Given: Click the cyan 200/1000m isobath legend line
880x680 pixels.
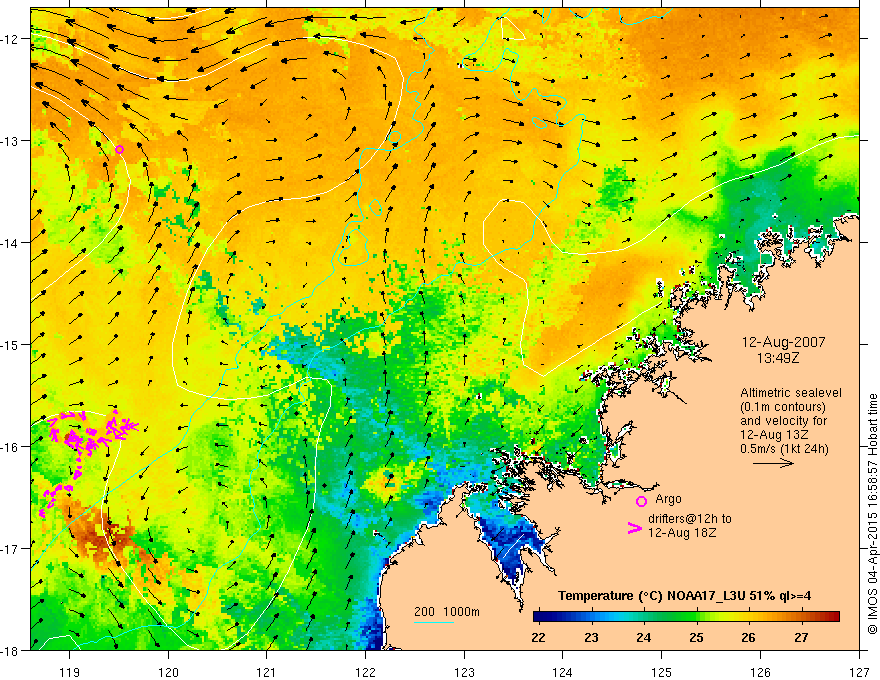Looking at the screenshot, I should [433, 622].
